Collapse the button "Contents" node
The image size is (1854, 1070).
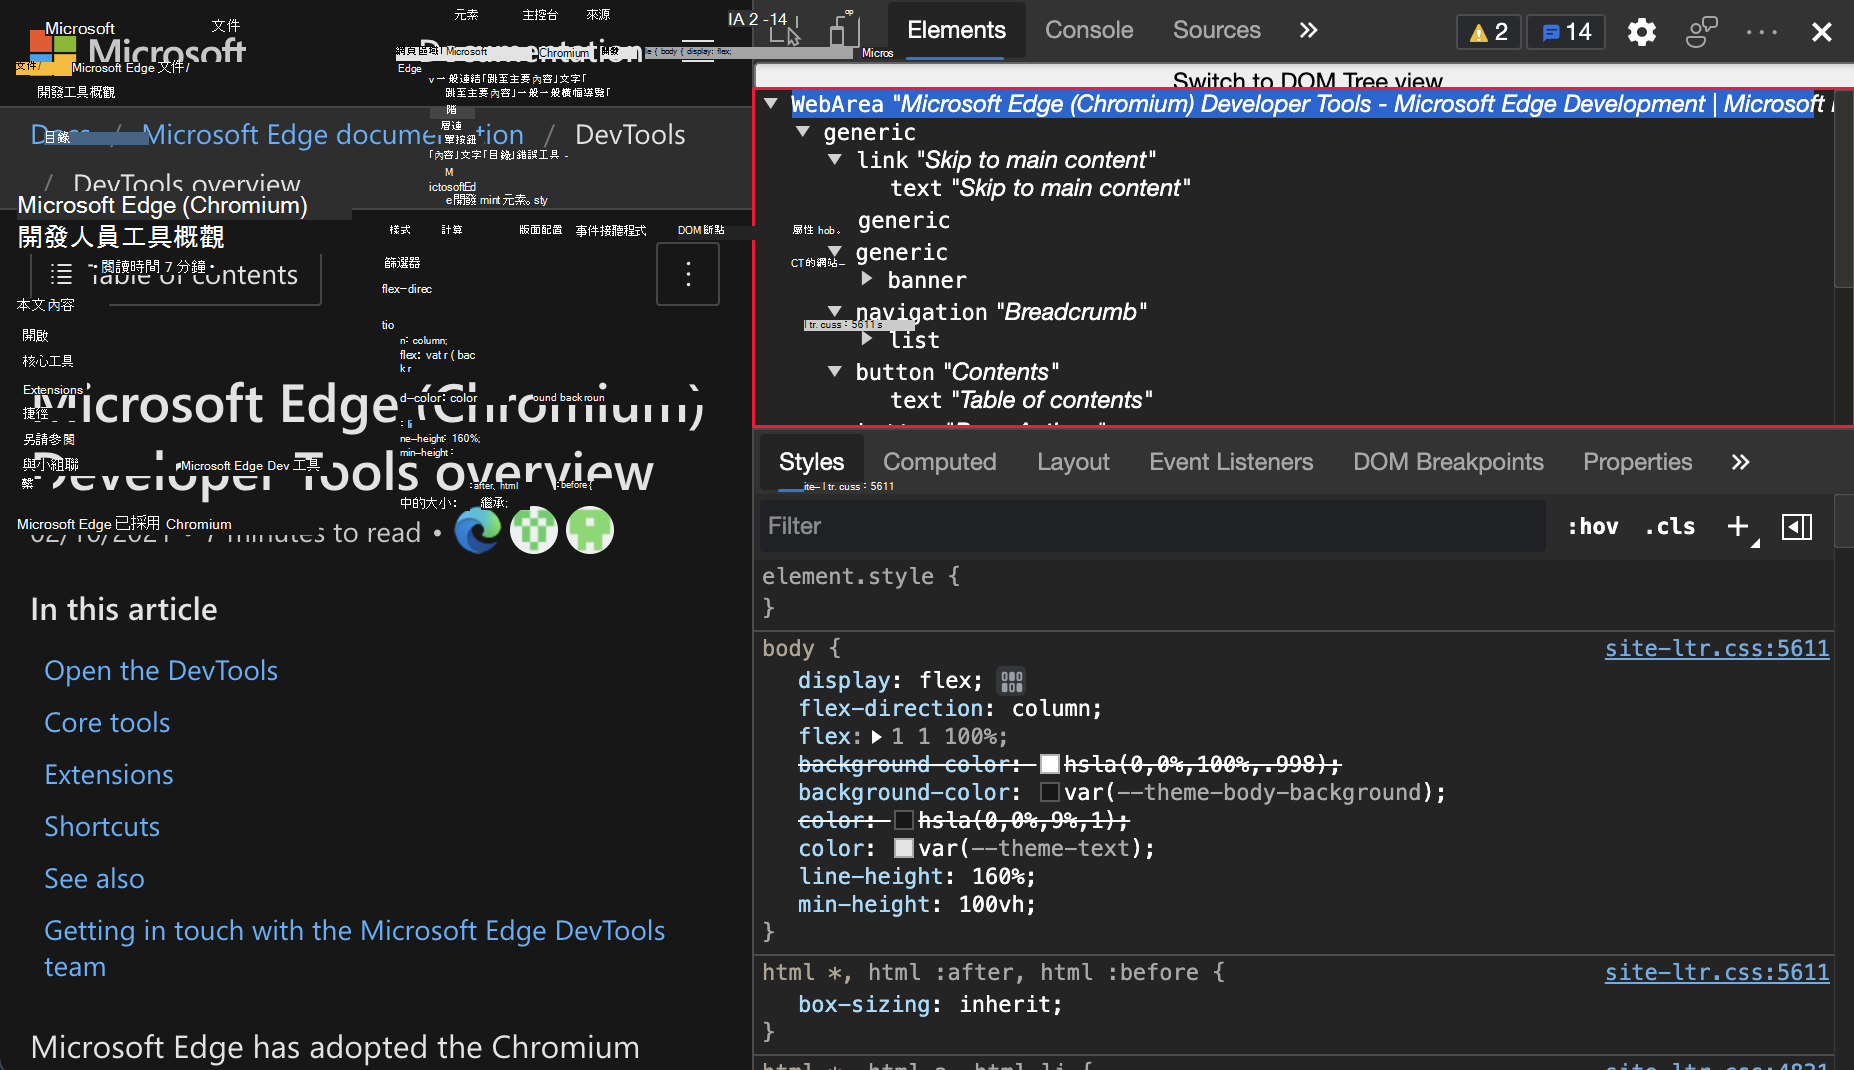point(835,371)
